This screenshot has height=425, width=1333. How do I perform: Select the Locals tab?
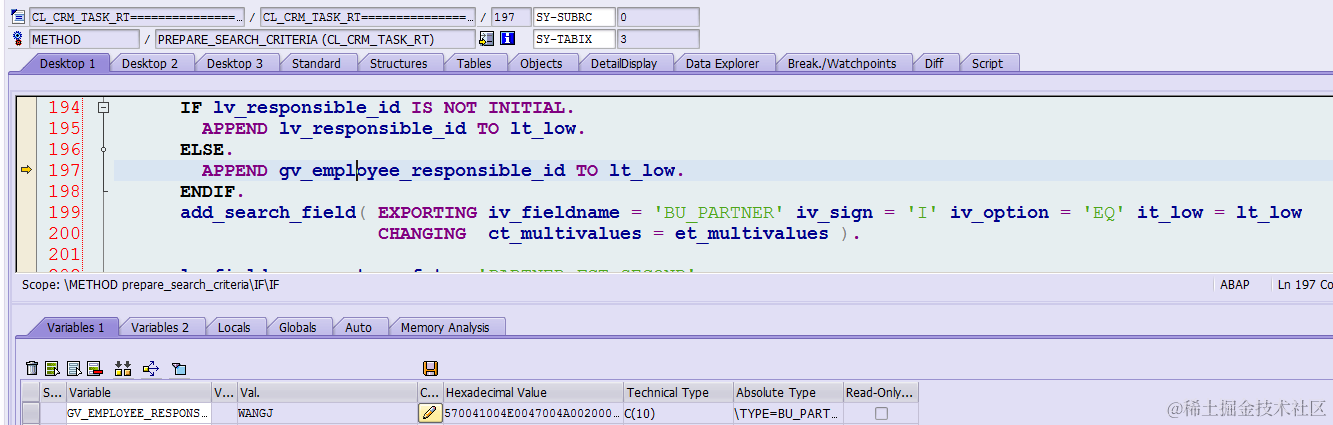[234, 327]
